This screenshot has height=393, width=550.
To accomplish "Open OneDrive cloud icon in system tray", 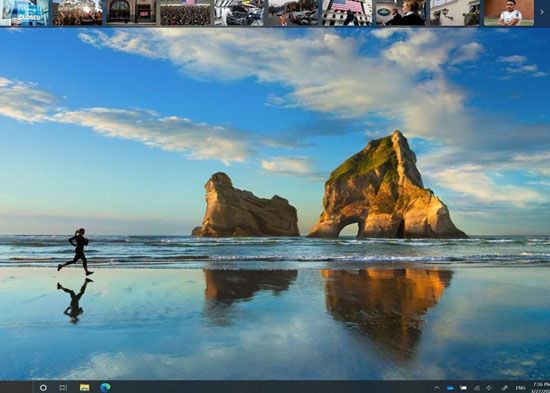I will pos(450,388).
